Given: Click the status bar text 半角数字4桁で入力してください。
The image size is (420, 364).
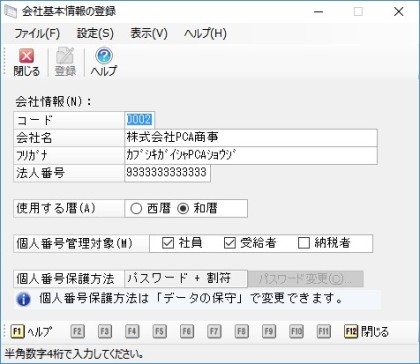Looking at the screenshot, I should 74,354.
